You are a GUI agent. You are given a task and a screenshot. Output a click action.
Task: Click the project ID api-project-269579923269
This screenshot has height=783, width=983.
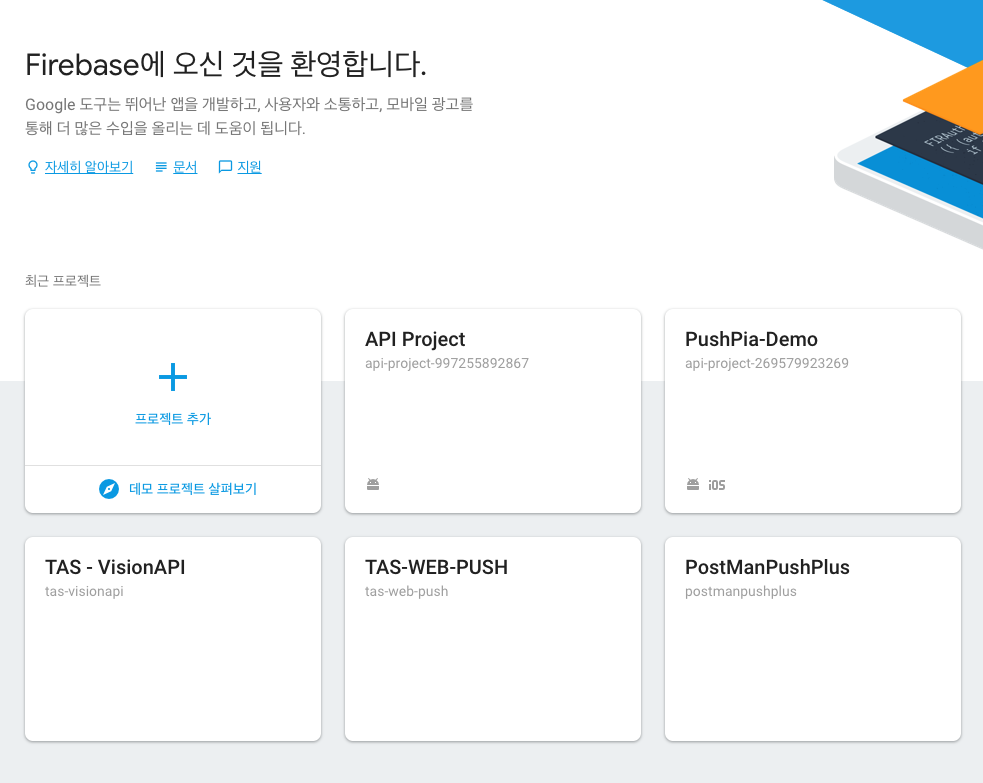[767, 363]
